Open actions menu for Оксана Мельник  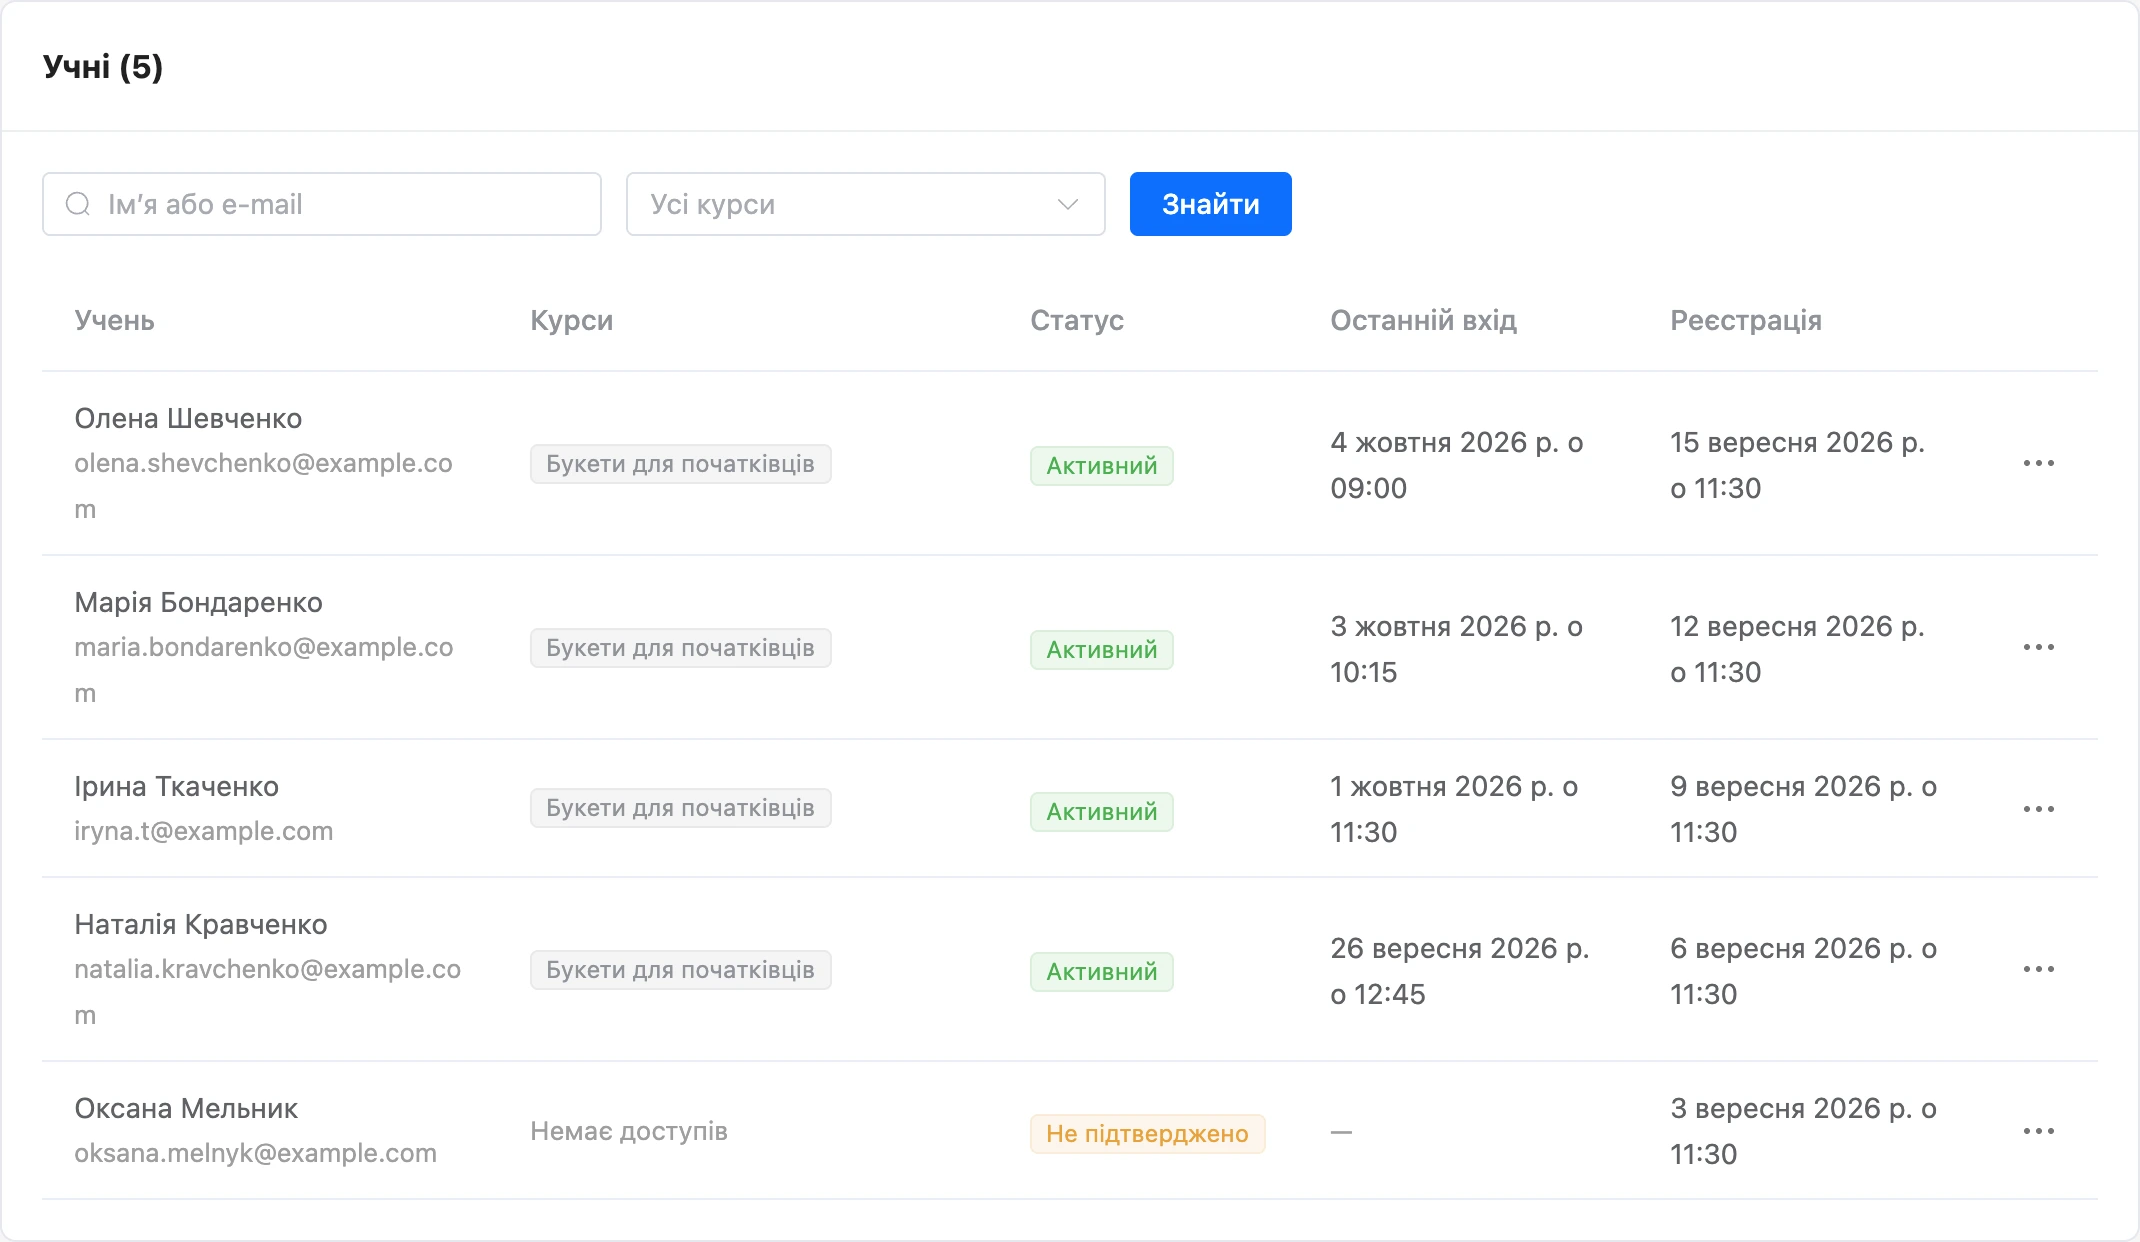point(2038,1131)
